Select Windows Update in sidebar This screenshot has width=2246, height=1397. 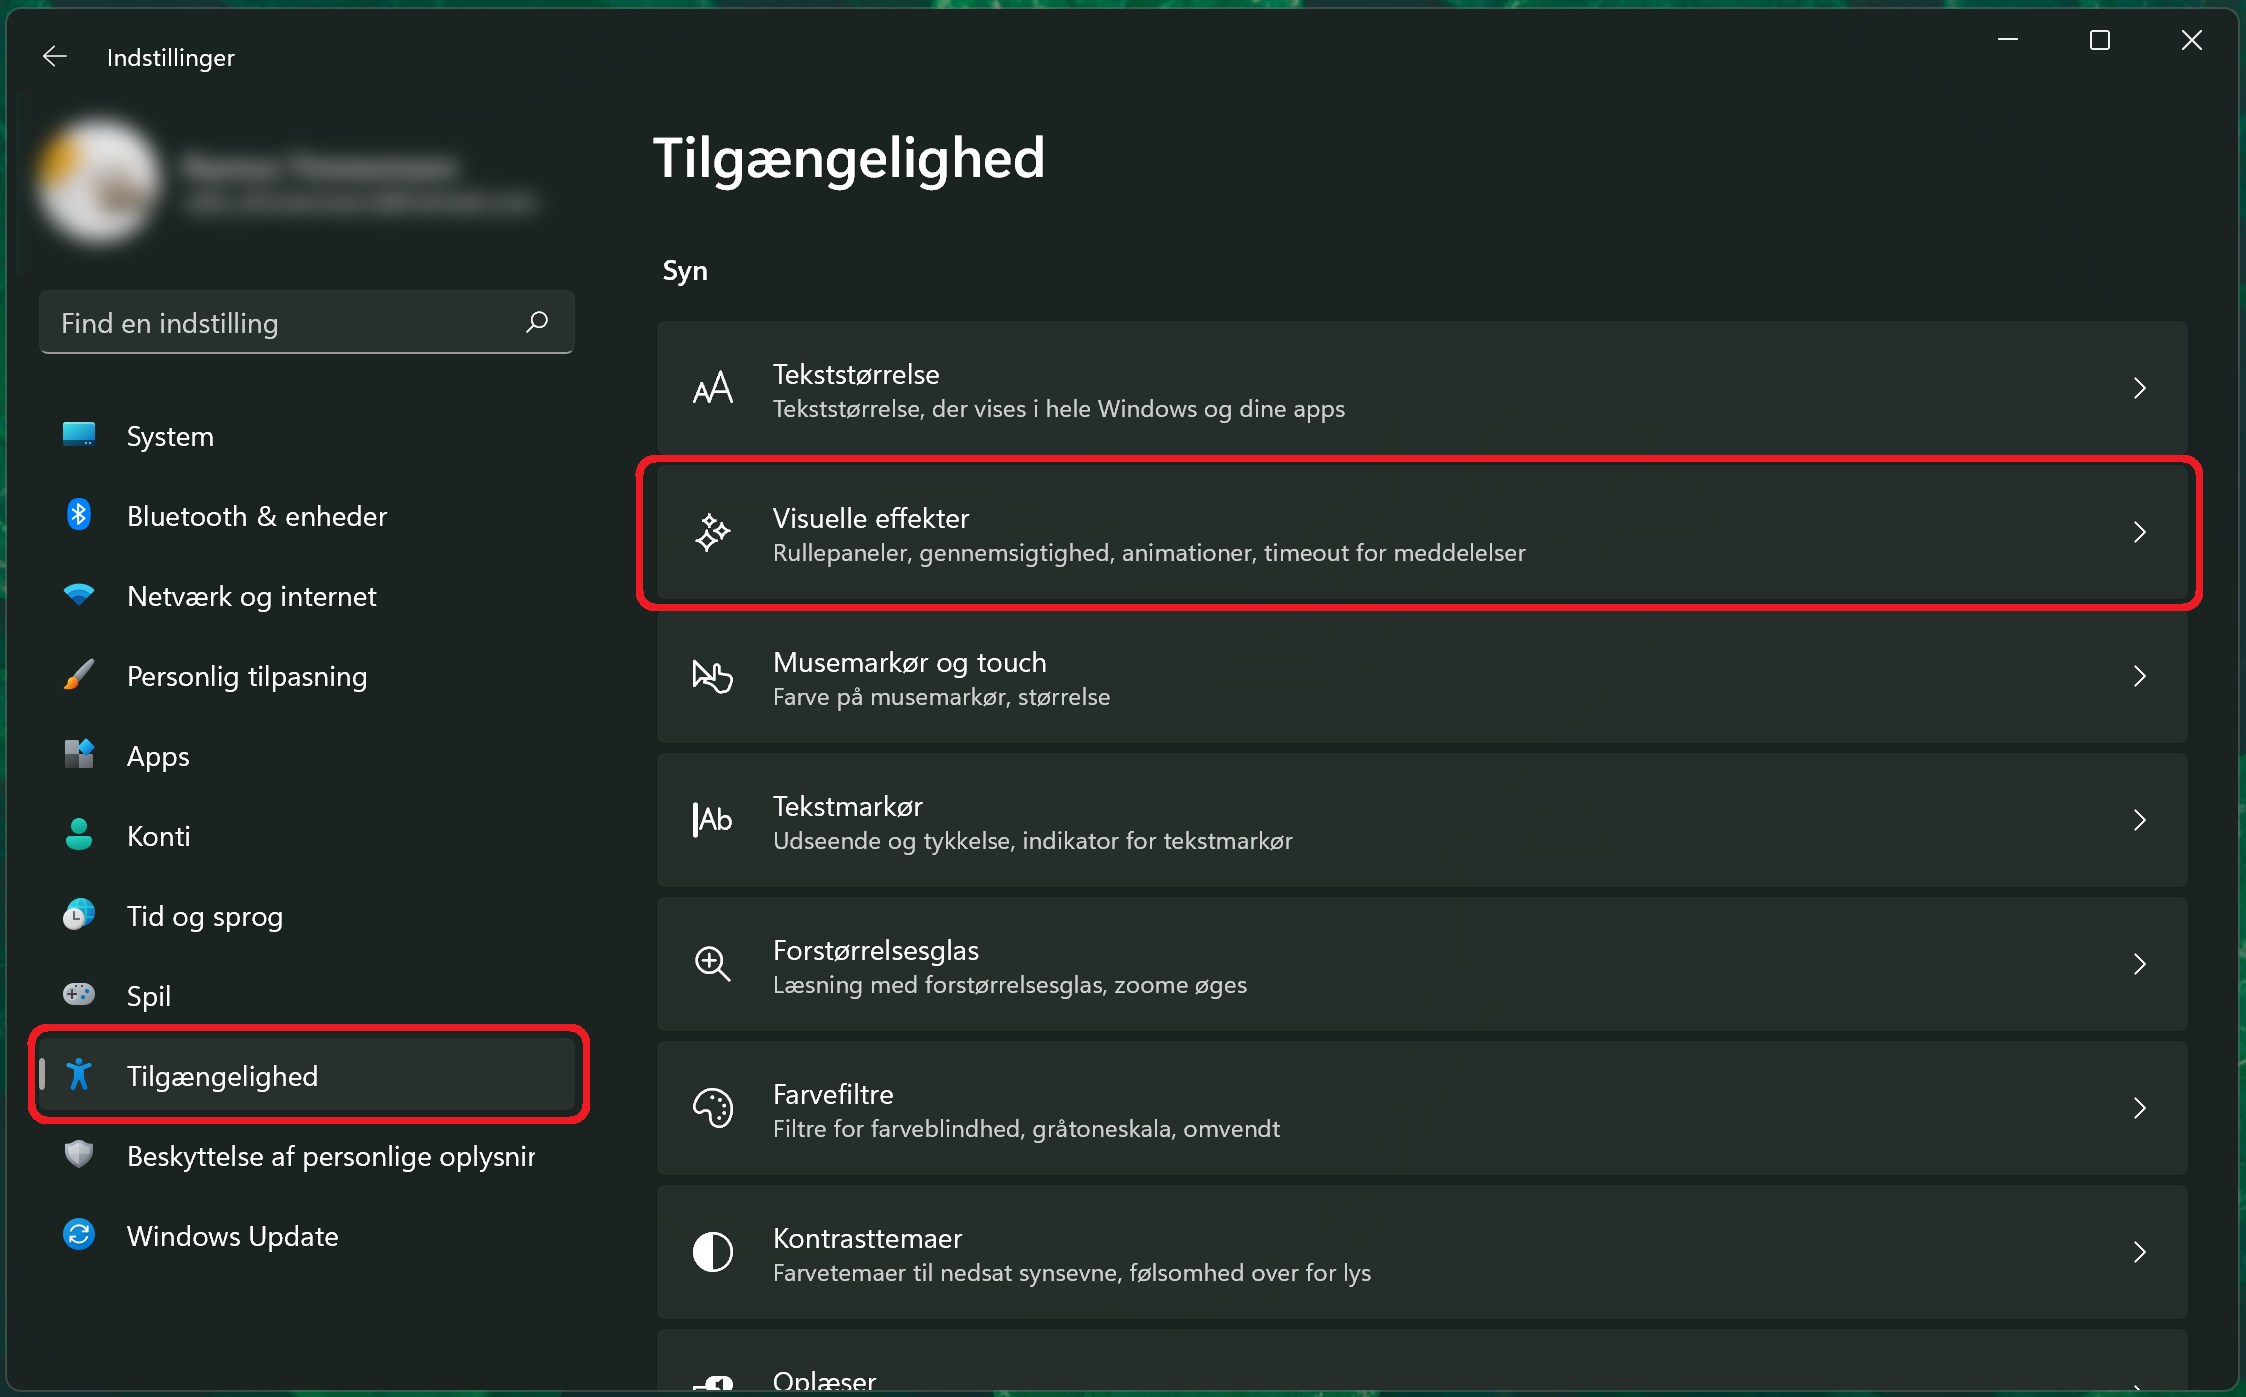point(307,1236)
